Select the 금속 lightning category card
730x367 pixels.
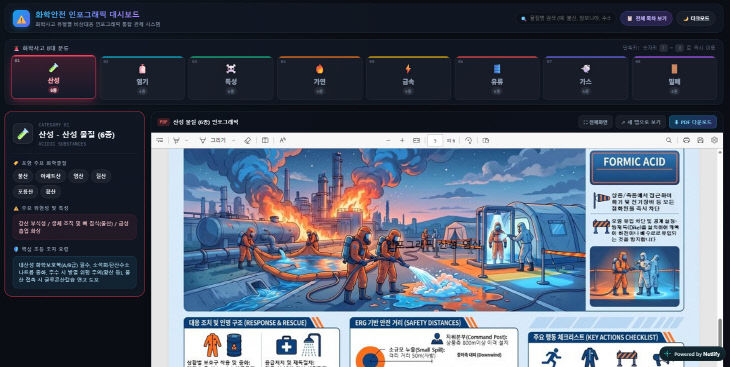408,78
